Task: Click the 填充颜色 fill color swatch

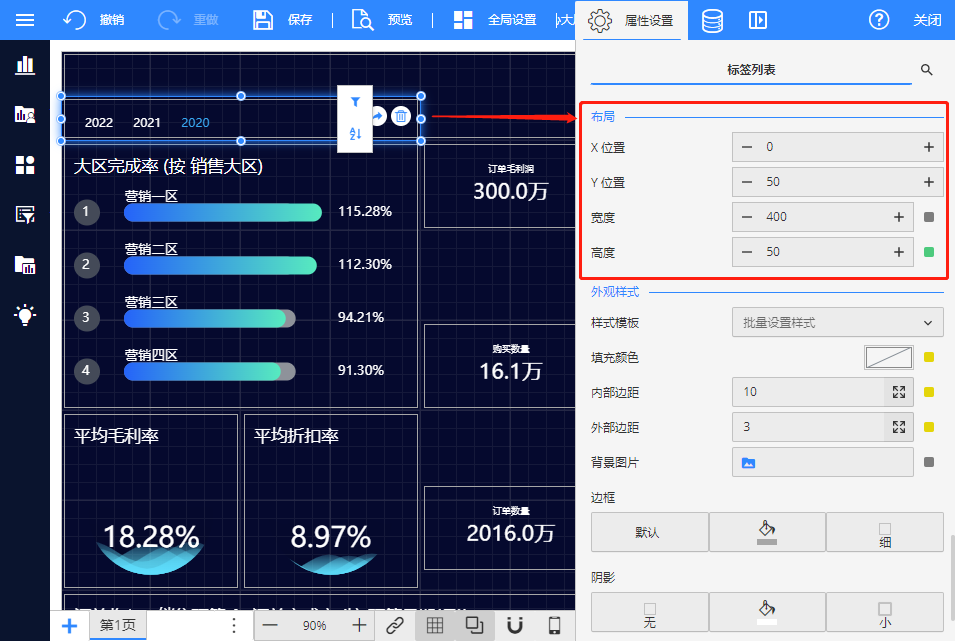Action: [x=888, y=357]
